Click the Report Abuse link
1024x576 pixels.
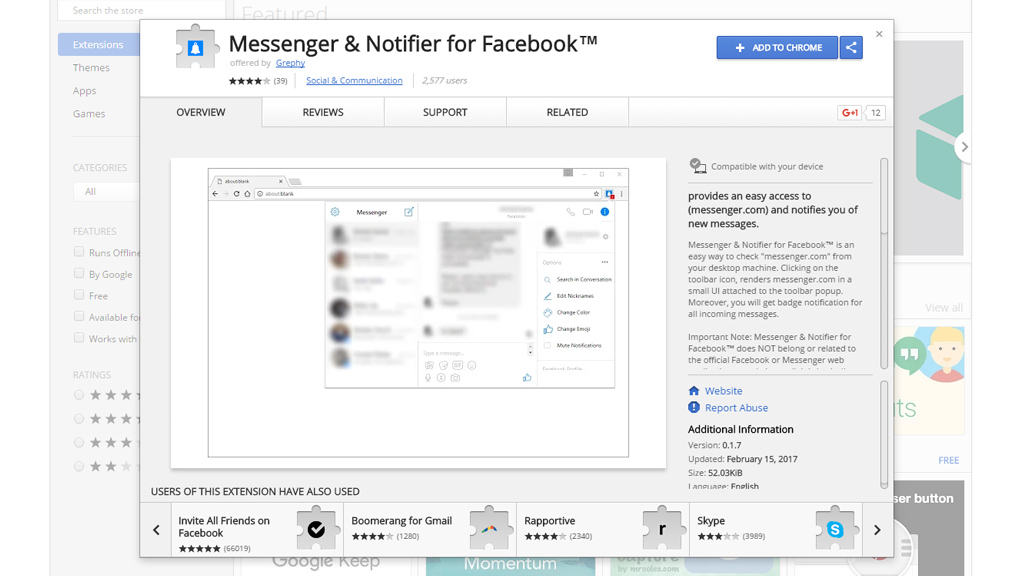point(736,408)
